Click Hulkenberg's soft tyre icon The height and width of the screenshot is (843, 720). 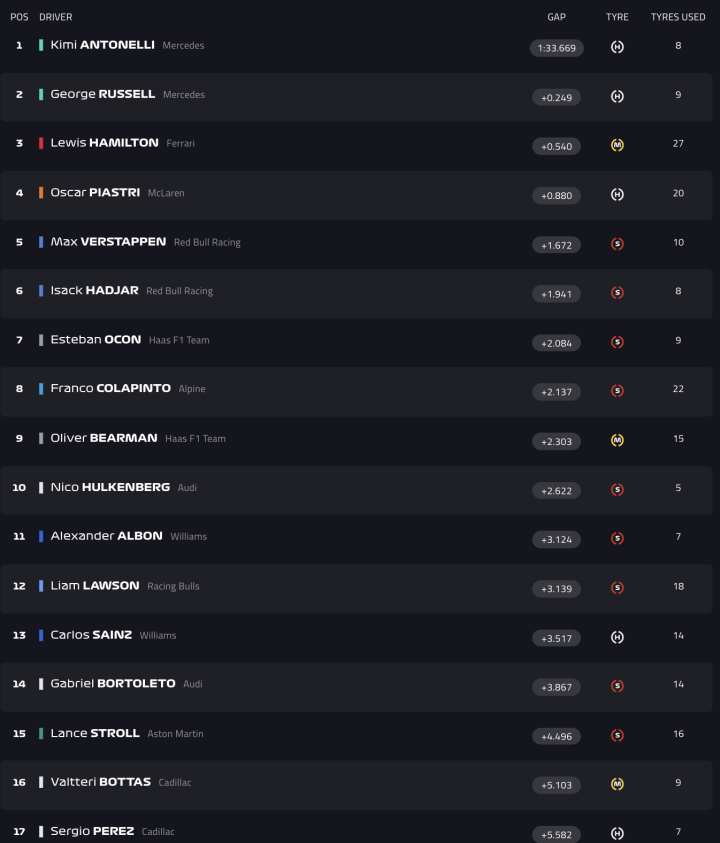point(617,489)
